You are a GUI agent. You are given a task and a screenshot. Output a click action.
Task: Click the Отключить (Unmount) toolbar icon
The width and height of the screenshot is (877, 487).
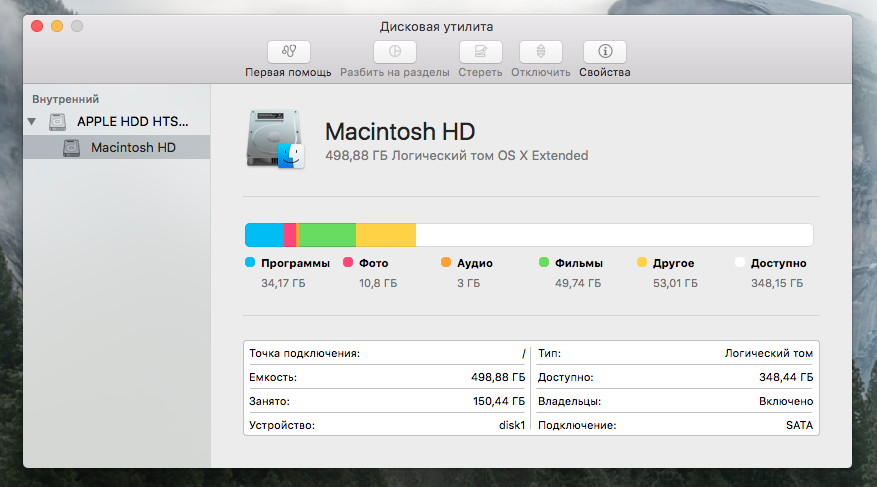pyautogui.click(x=540, y=52)
